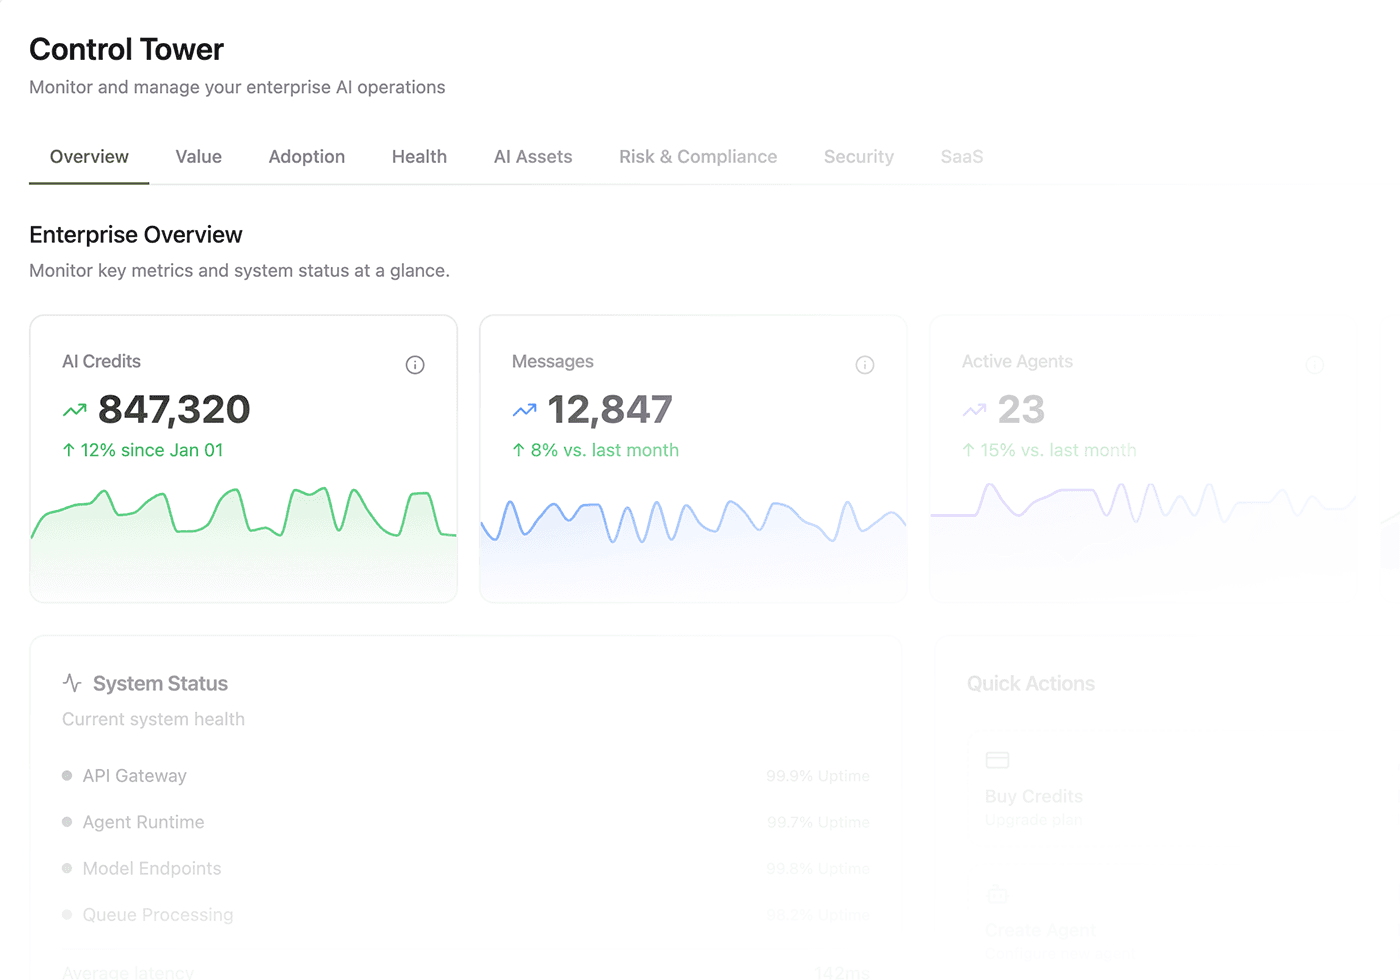Click the Messages blue trend arrow icon
The width and height of the screenshot is (1400, 980).
[x=525, y=410]
